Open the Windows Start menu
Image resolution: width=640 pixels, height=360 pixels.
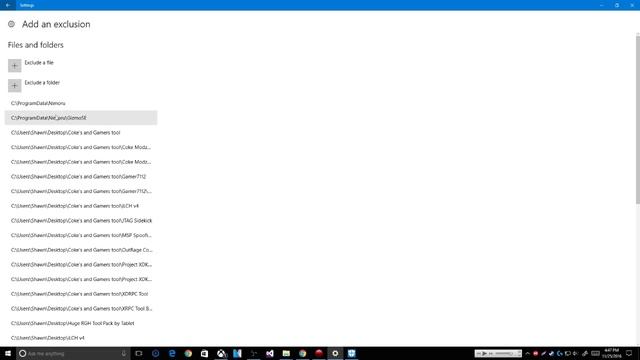click(8, 353)
